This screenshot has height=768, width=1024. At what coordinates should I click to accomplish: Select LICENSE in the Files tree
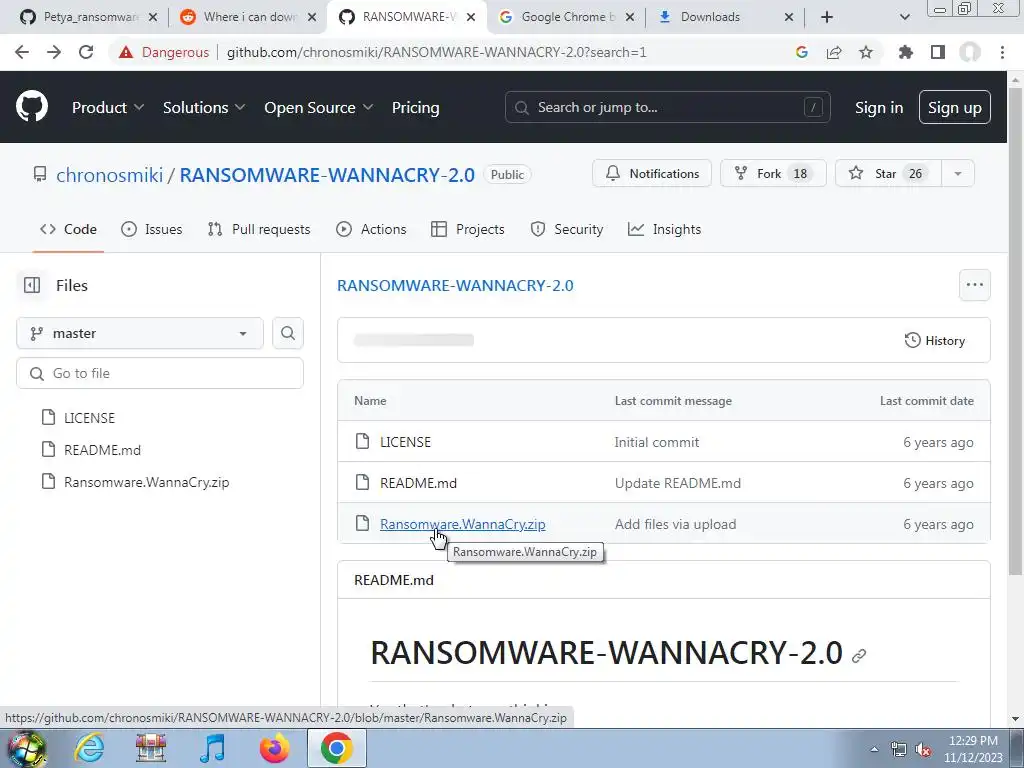pos(89,418)
